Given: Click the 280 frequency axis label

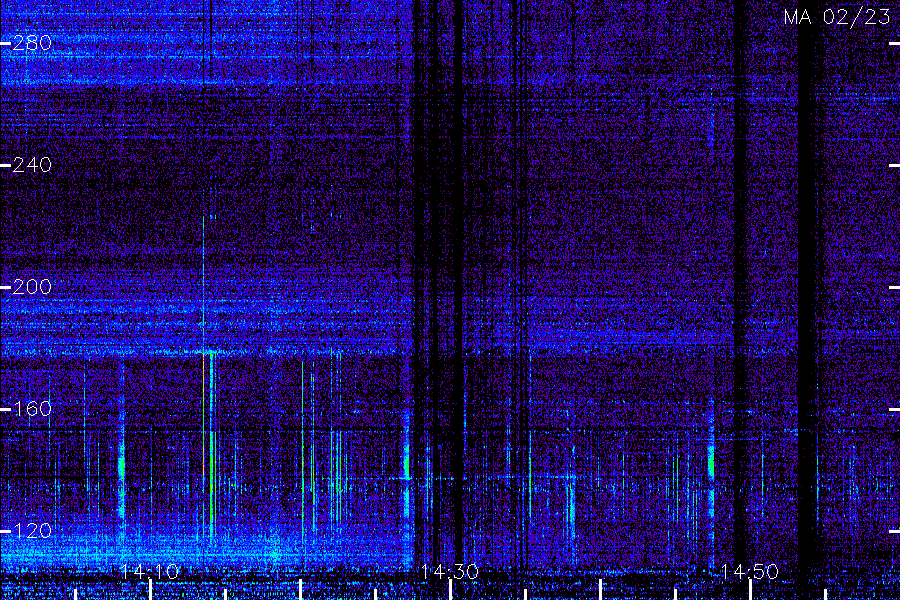Looking at the screenshot, I should 32,43.
